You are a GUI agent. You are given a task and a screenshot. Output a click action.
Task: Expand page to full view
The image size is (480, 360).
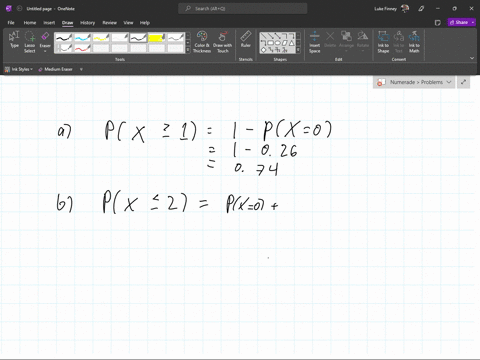(x=463, y=82)
